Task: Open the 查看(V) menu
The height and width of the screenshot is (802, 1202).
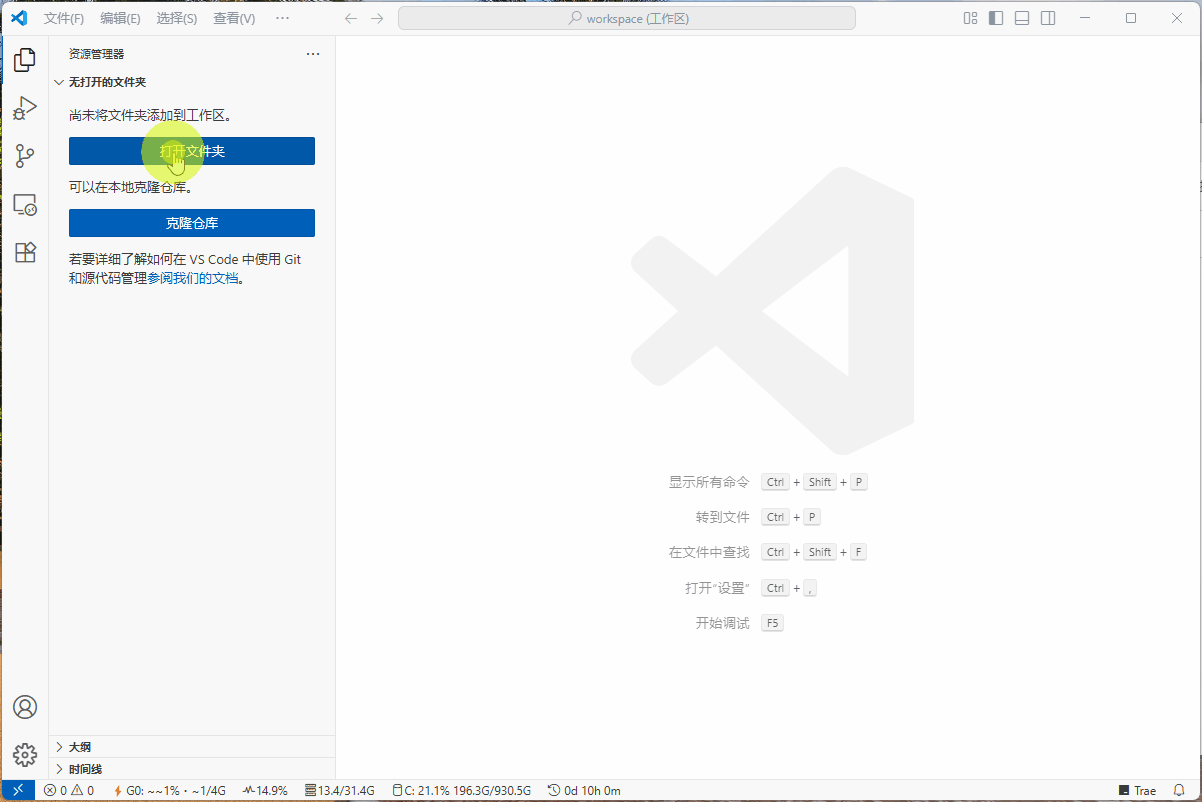Action: point(234,18)
